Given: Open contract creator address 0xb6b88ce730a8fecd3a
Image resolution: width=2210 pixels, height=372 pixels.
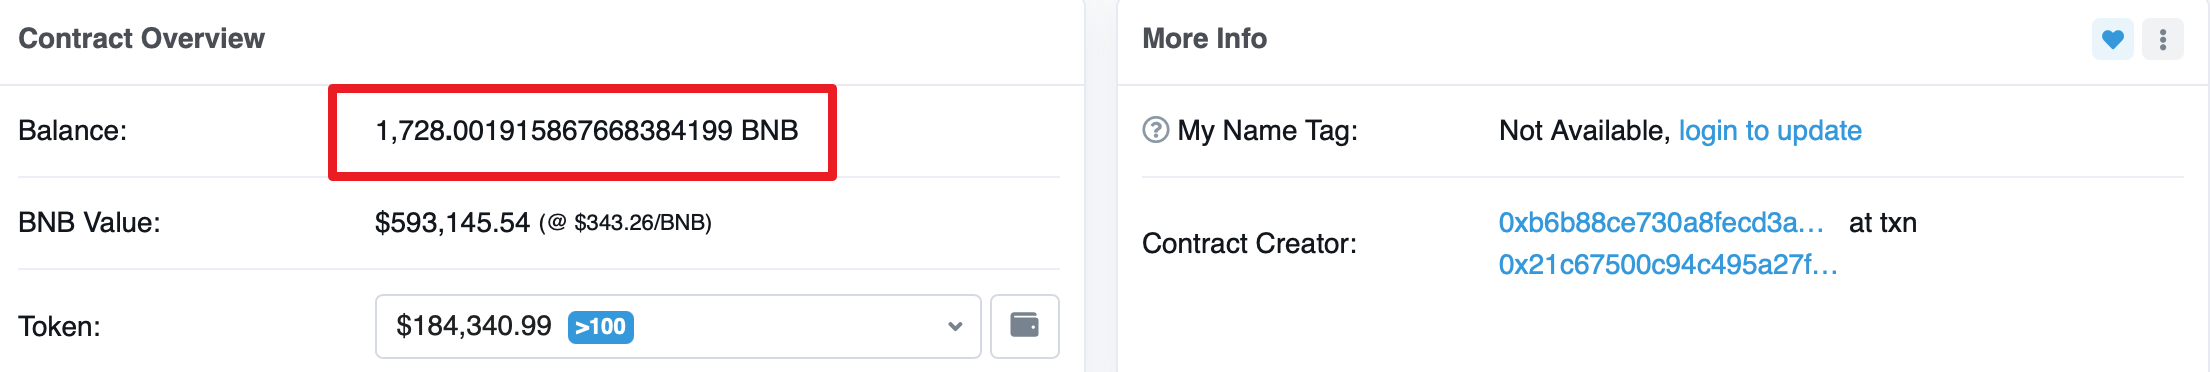Looking at the screenshot, I should [1661, 222].
